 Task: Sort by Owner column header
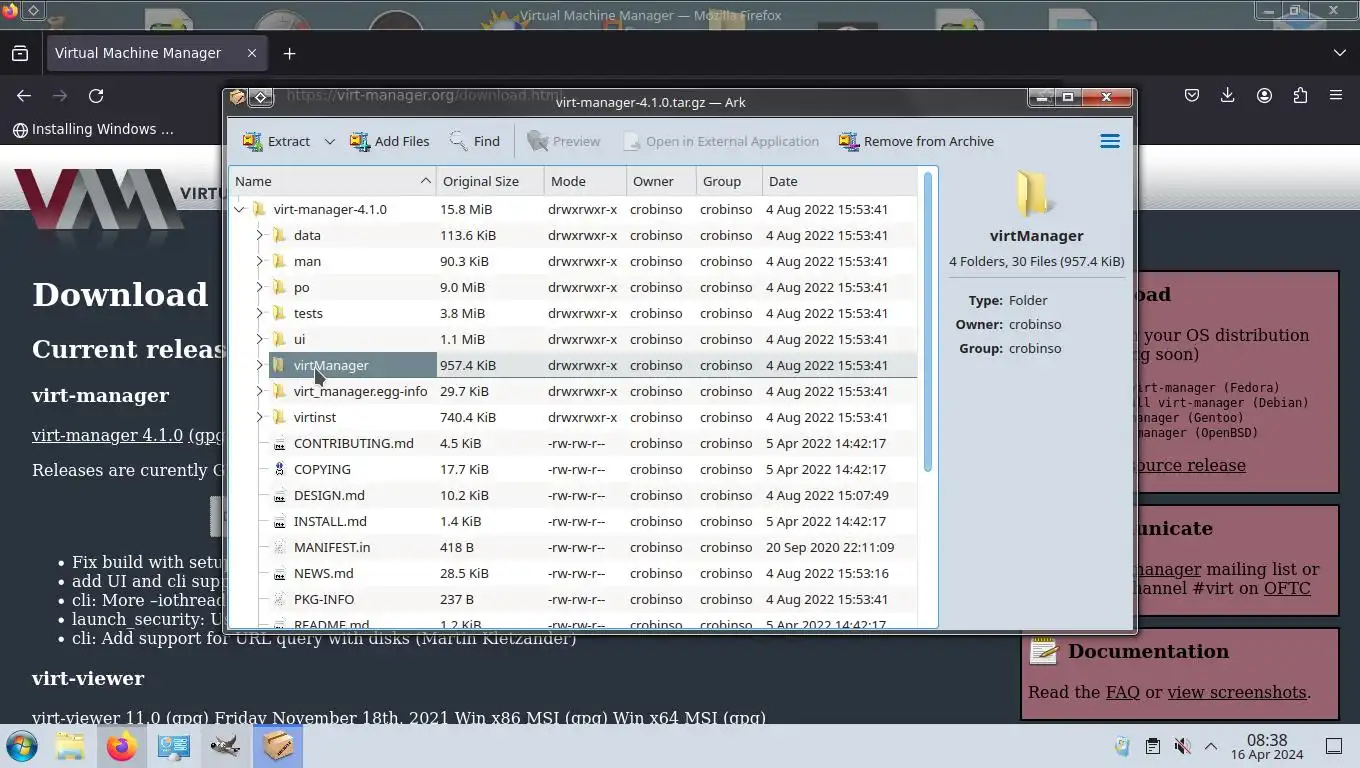pos(661,181)
